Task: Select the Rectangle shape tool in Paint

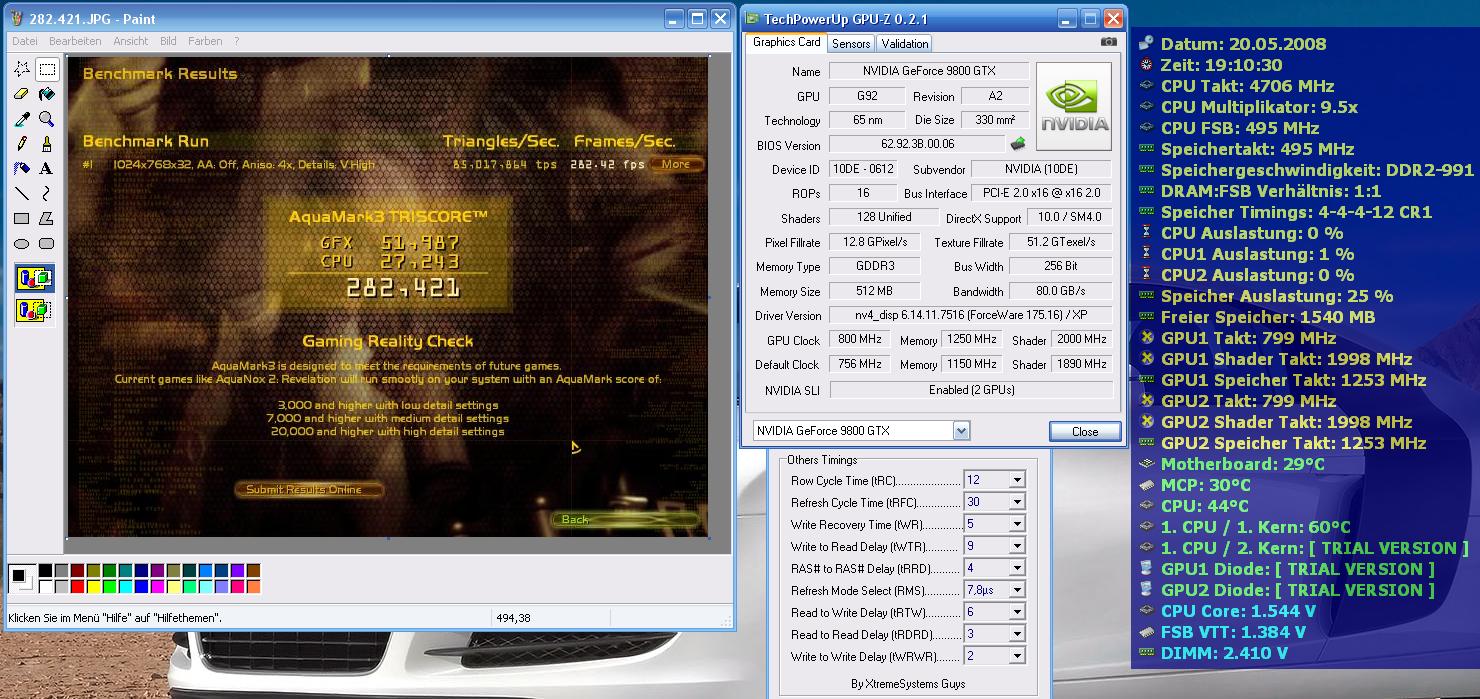Action: coord(22,219)
